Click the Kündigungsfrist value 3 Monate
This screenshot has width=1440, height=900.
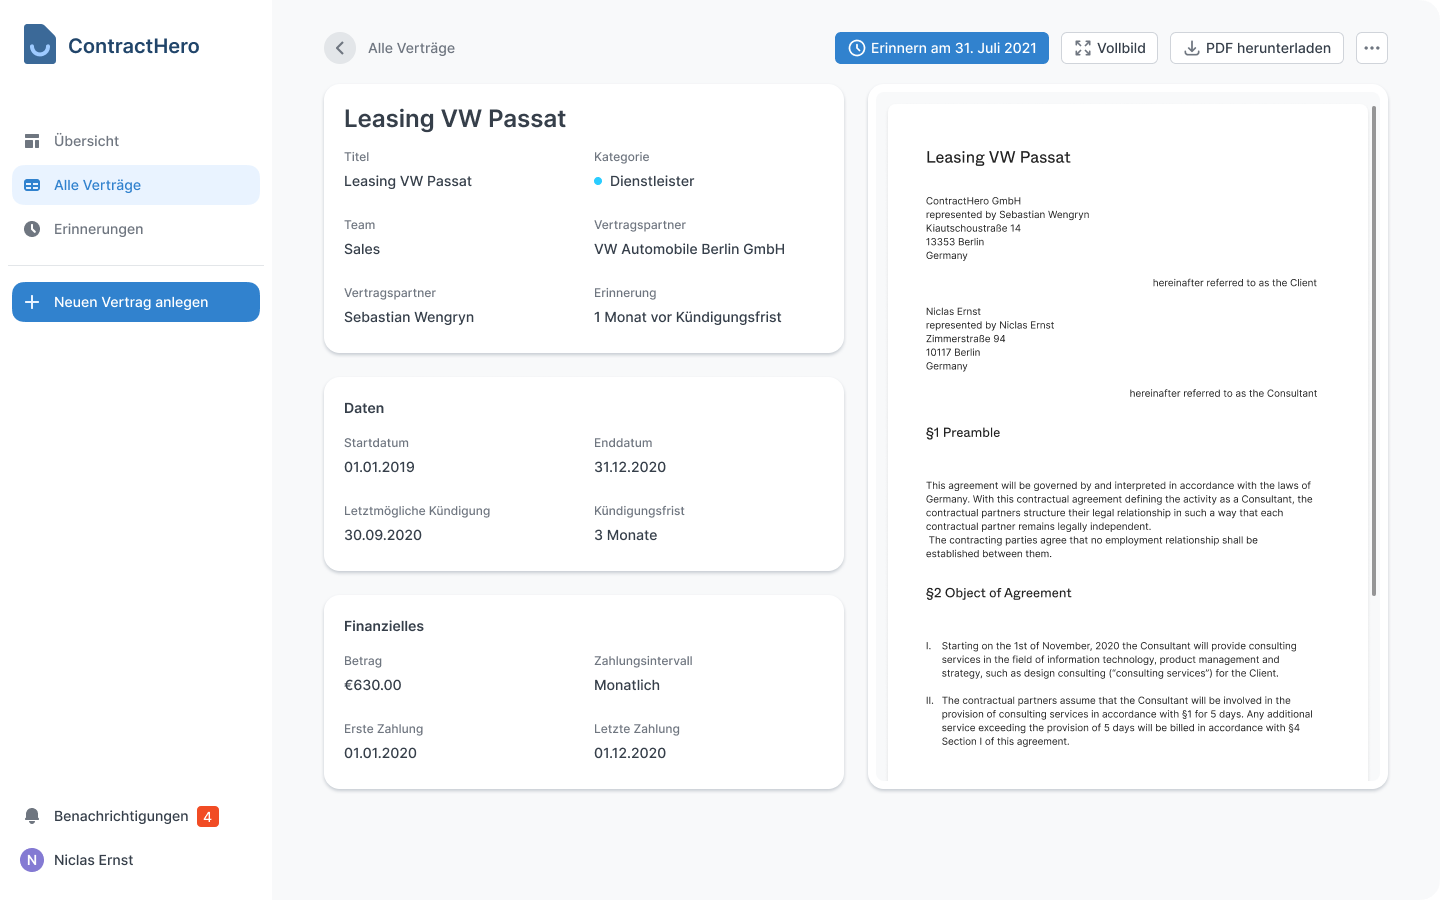coord(626,535)
